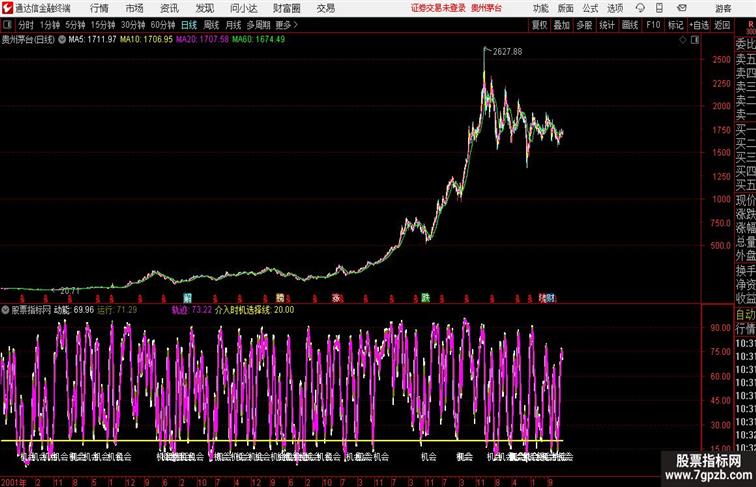This screenshot has height=487, width=756.
Task: Toggle the side panel icon next to diamond
Action: coord(695,40)
